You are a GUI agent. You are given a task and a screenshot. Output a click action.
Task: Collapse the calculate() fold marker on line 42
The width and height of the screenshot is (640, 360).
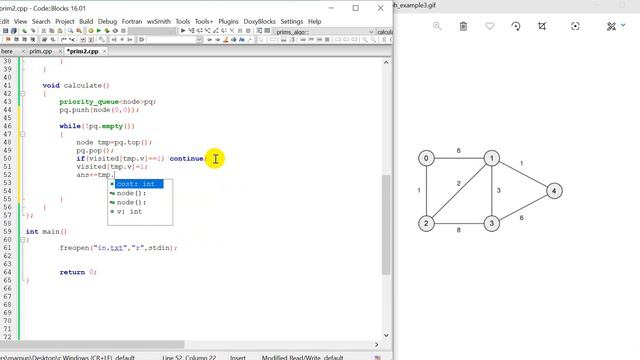[22, 93]
